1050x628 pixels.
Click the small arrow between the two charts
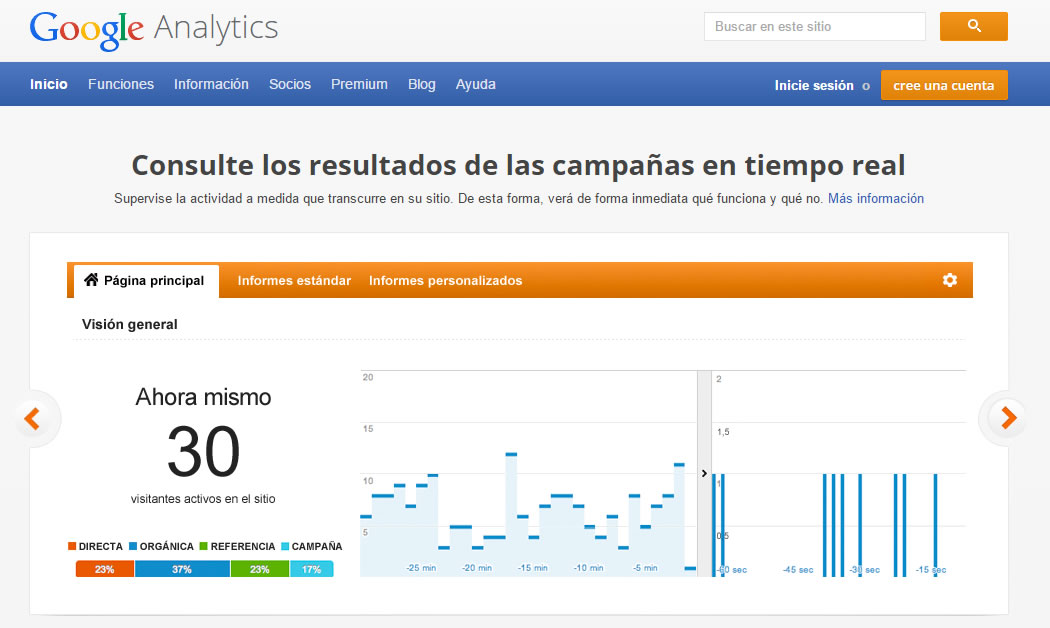[x=703, y=473]
